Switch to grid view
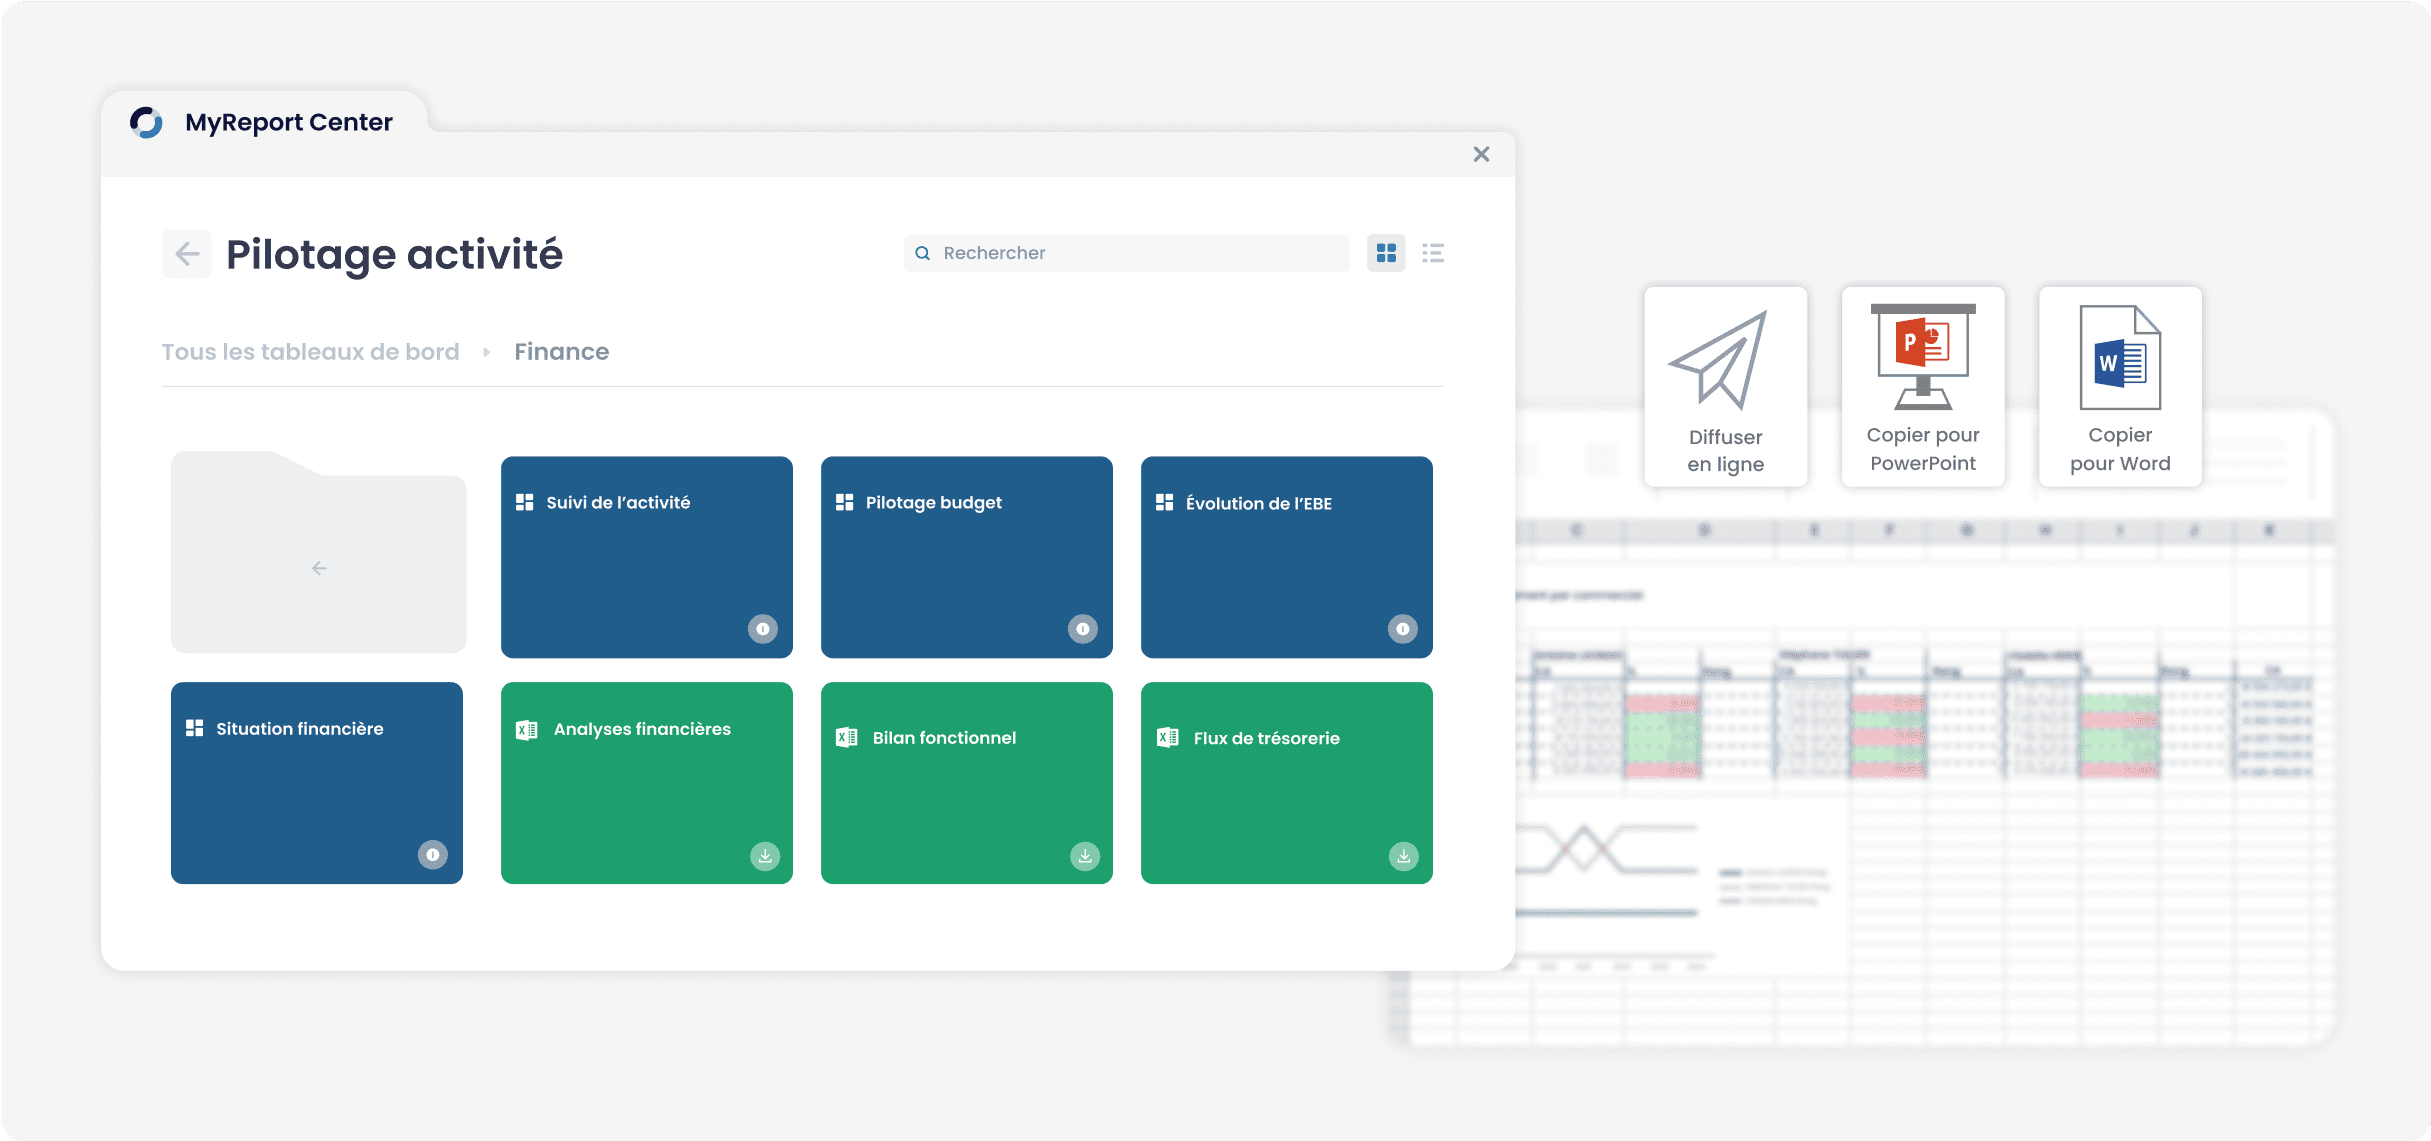Viewport: 2431px width, 1141px height. [x=1386, y=253]
